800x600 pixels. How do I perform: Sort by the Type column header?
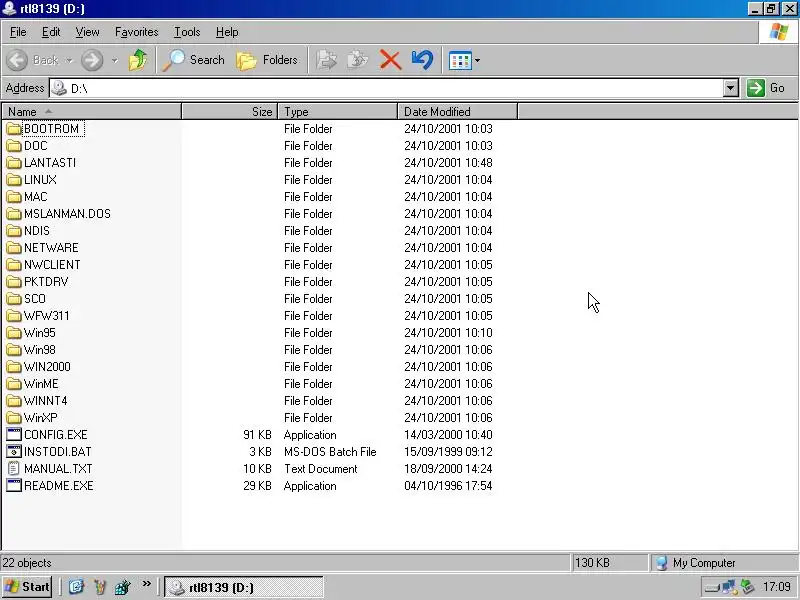tap(338, 111)
